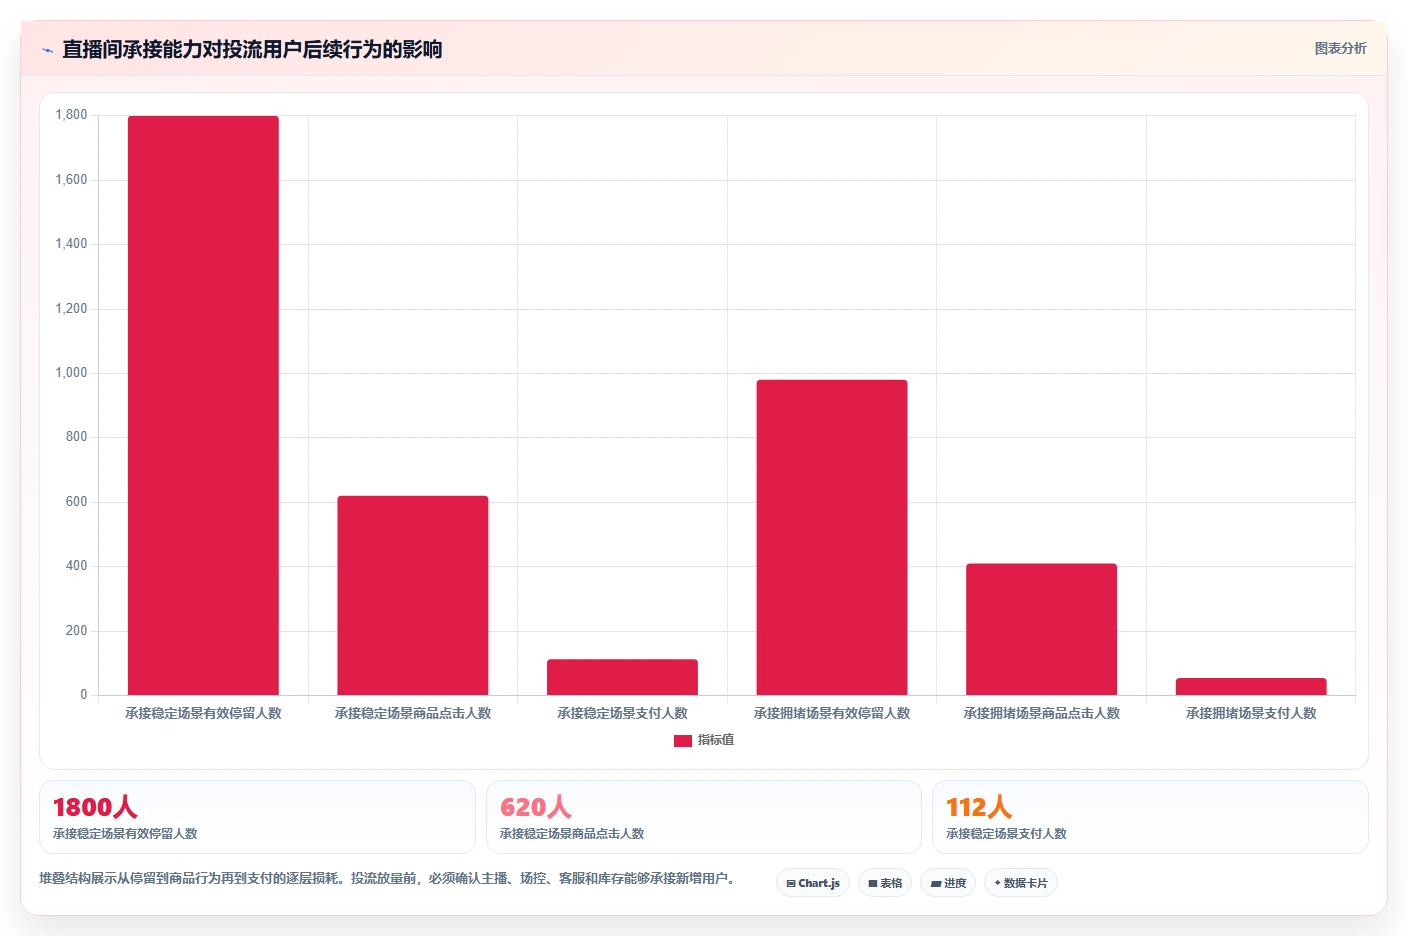Click the chart title 直播间承接能力对投流用户后续行为的影响
Image resolution: width=1408 pixels, height=936 pixels.
click(x=252, y=49)
